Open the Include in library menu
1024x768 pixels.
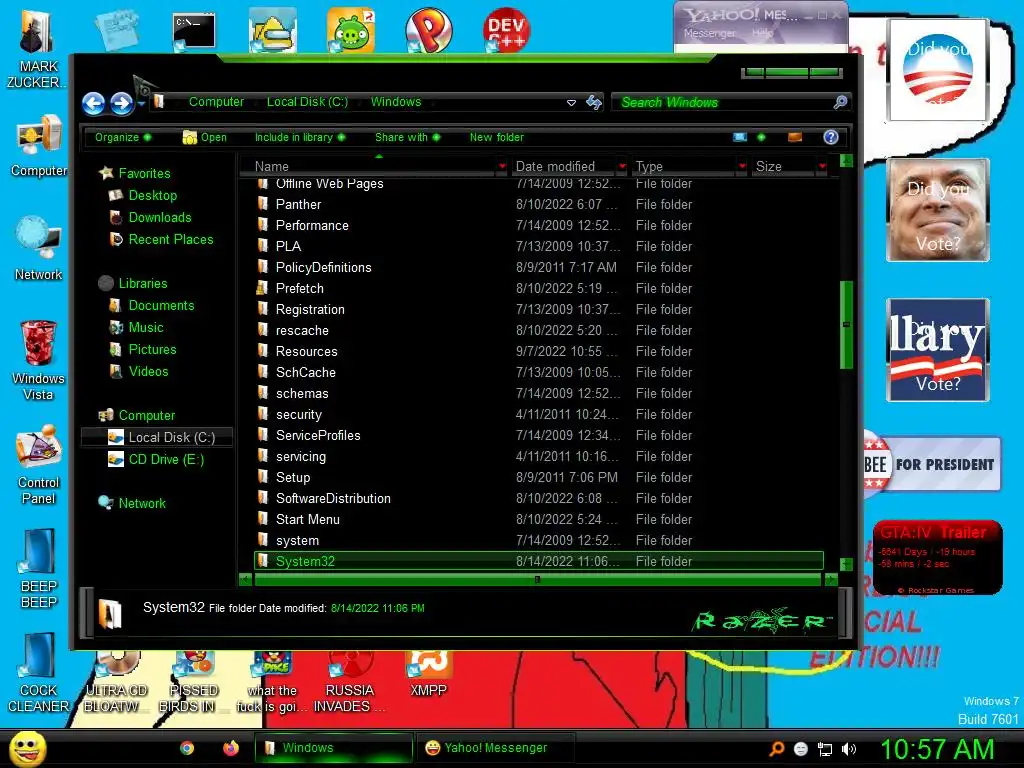click(x=300, y=137)
